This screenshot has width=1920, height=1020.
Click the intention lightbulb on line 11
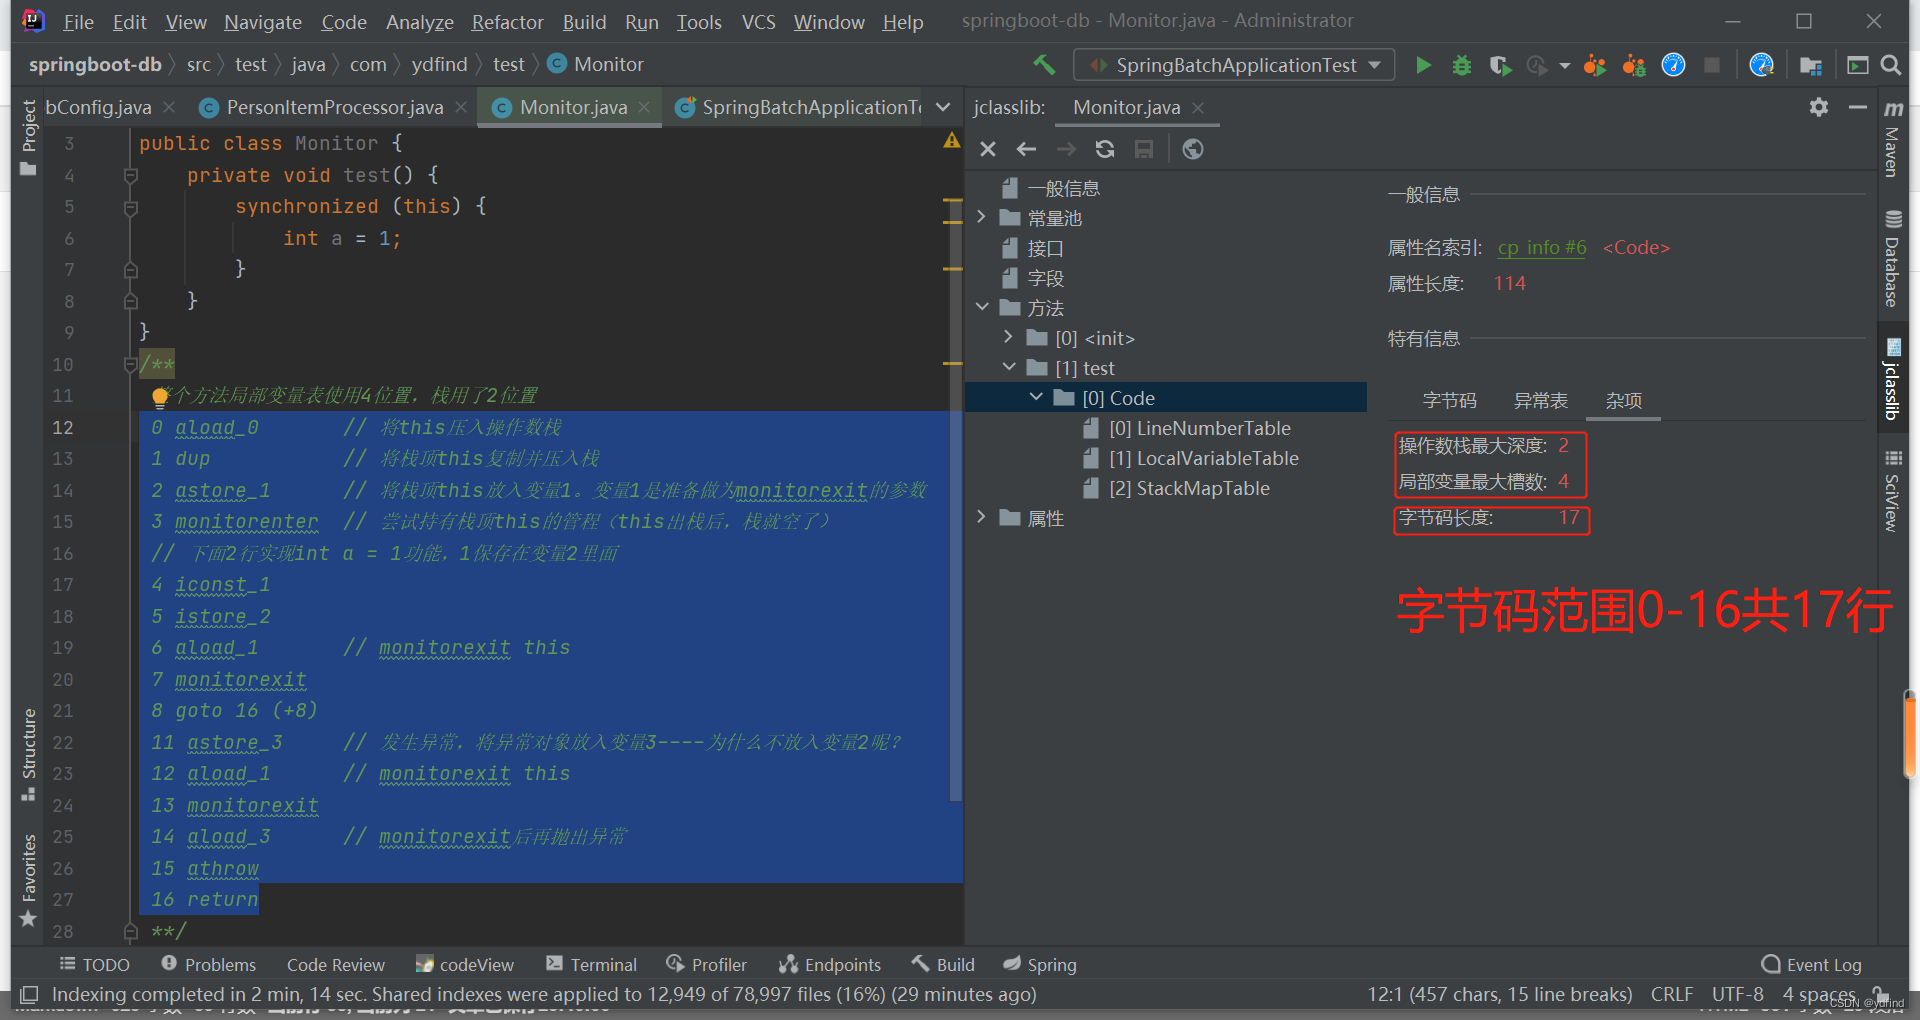pyautogui.click(x=159, y=397)
